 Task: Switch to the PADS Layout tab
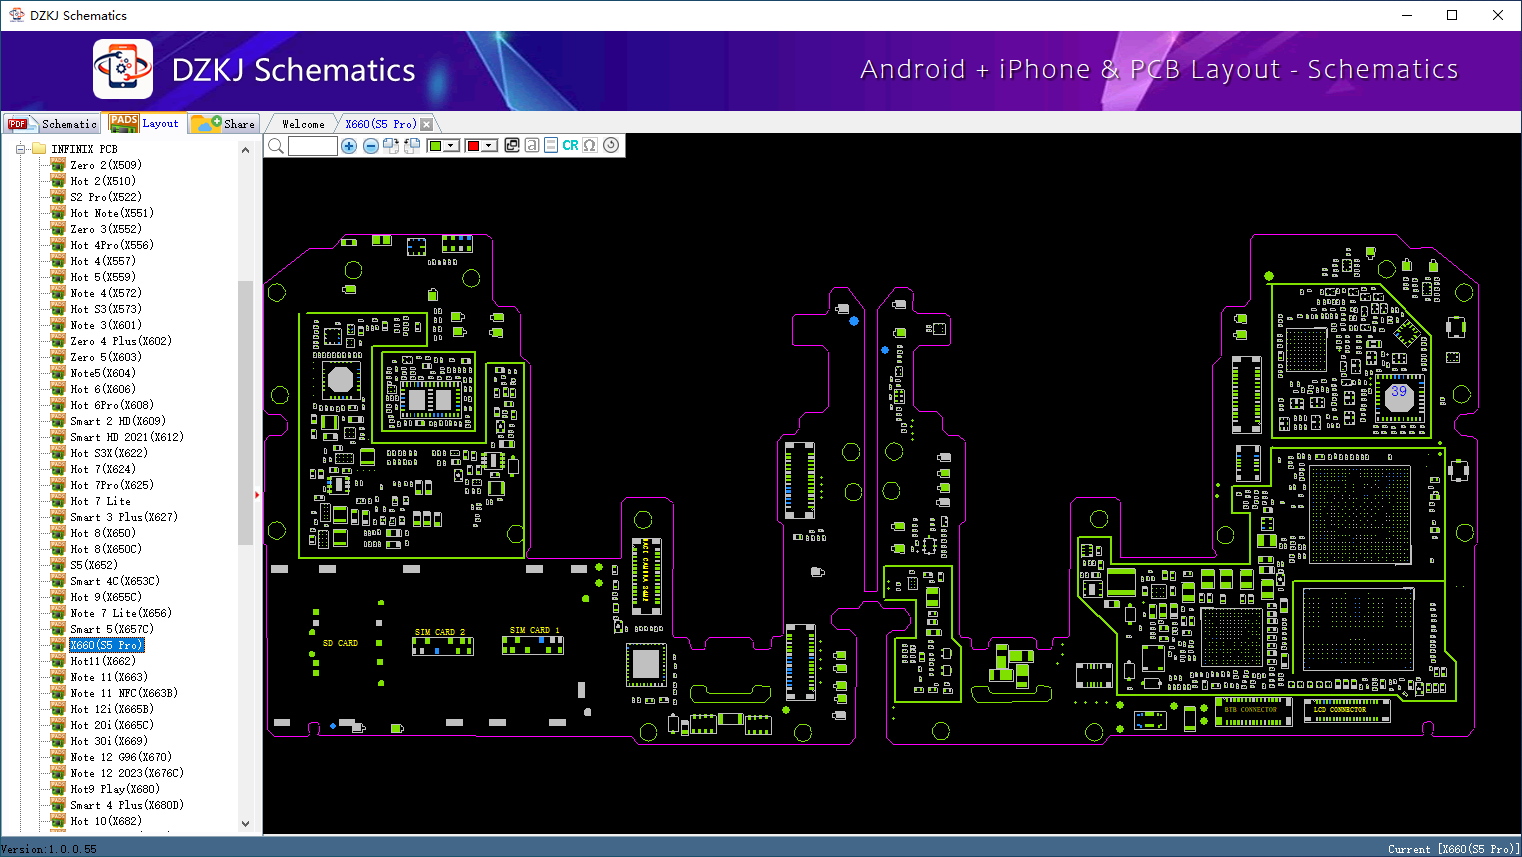[x=145, y=123]
